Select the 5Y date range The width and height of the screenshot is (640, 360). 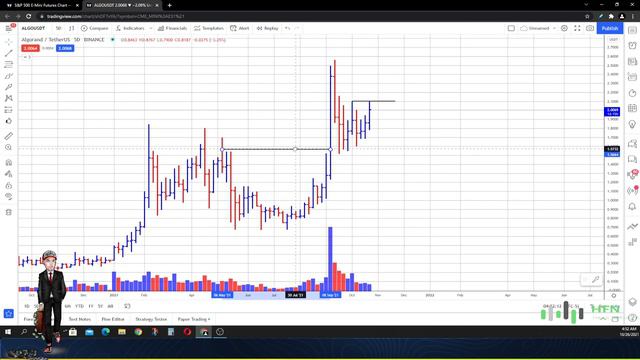point(100,306)
